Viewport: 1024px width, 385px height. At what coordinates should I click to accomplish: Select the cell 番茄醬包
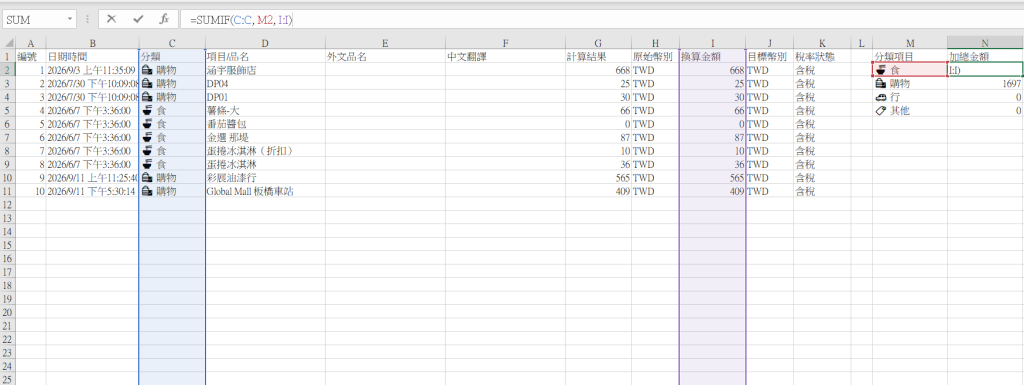265,123
